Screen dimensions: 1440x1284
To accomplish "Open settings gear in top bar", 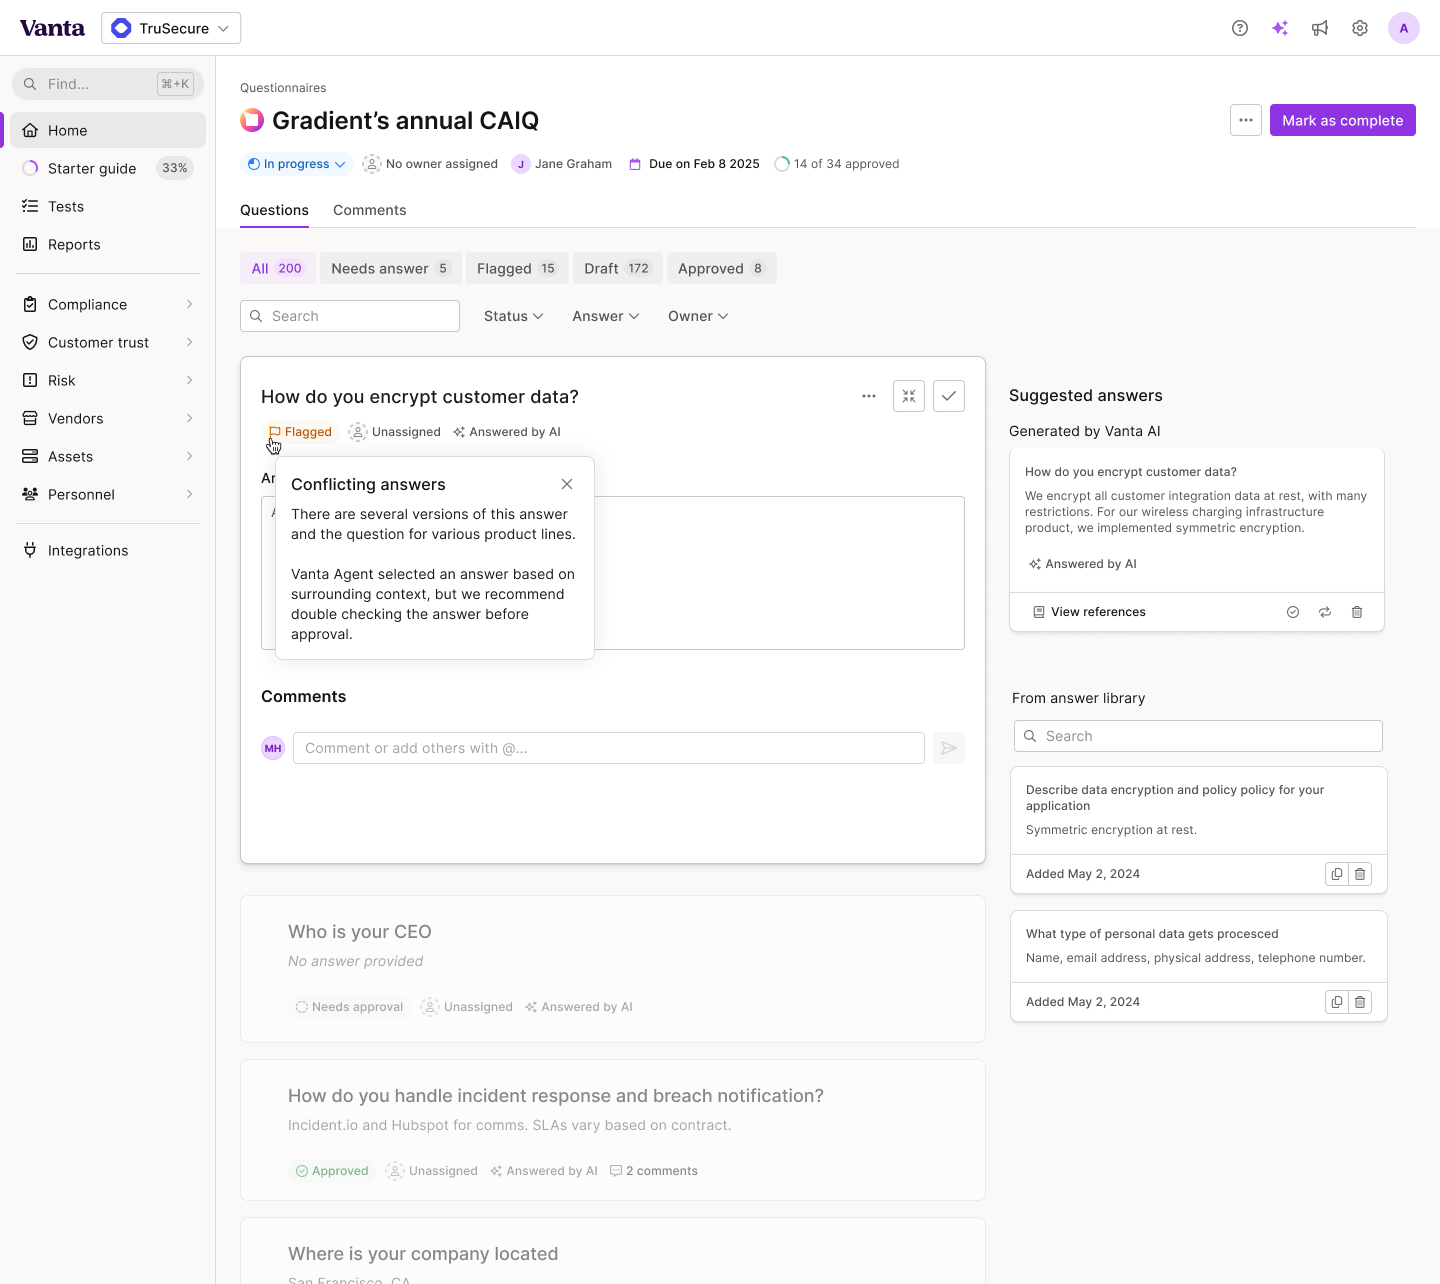I will tap(1360, 28).
